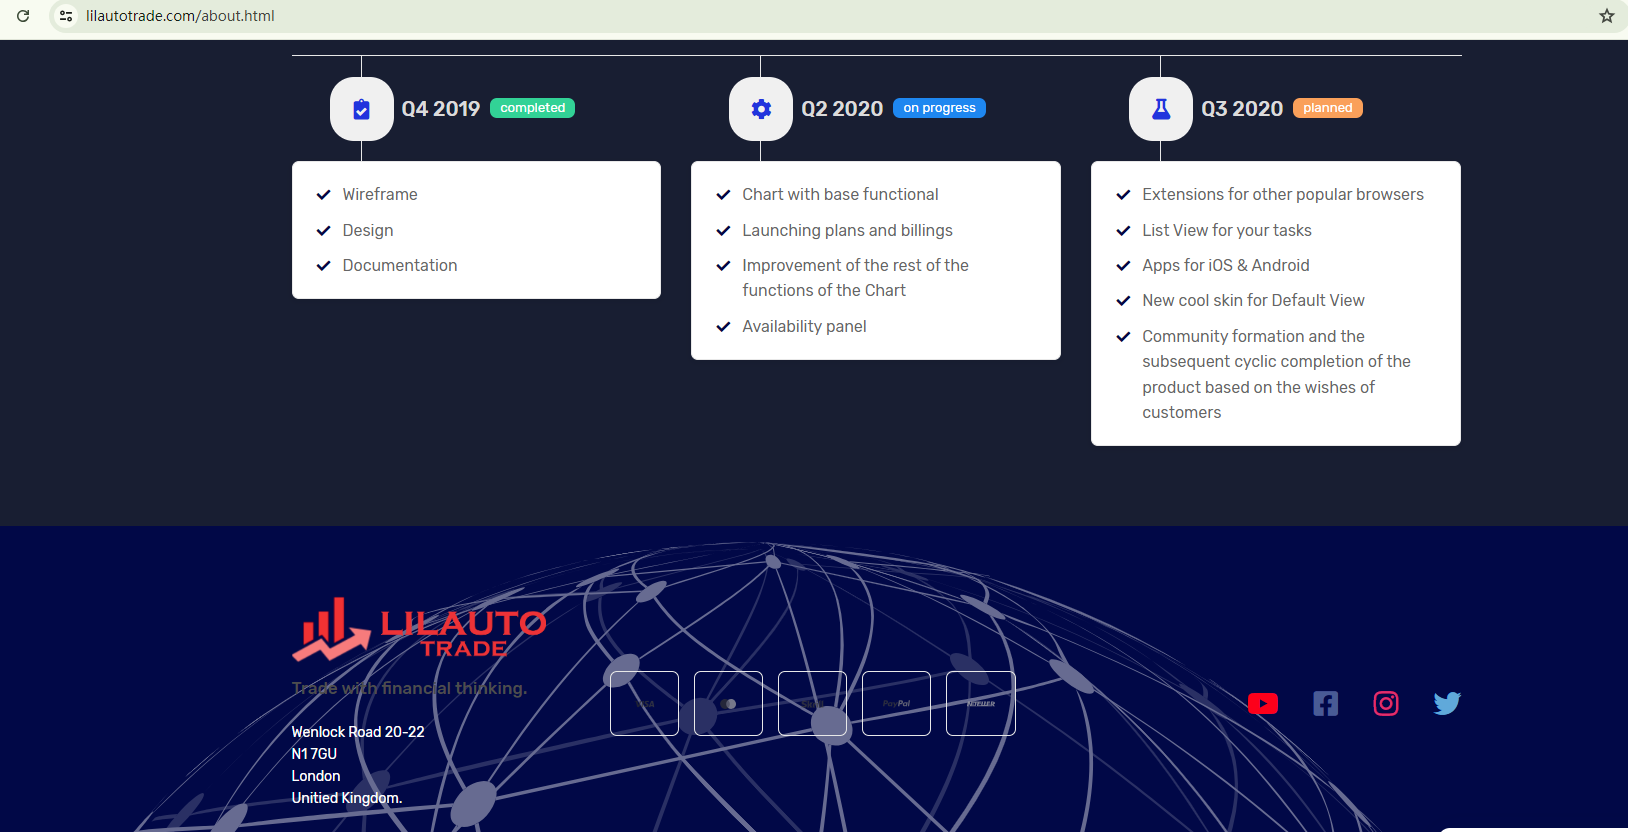Click the Q4 2019 heading
Screen dimensions: 1628x832
tap(441, 109)
